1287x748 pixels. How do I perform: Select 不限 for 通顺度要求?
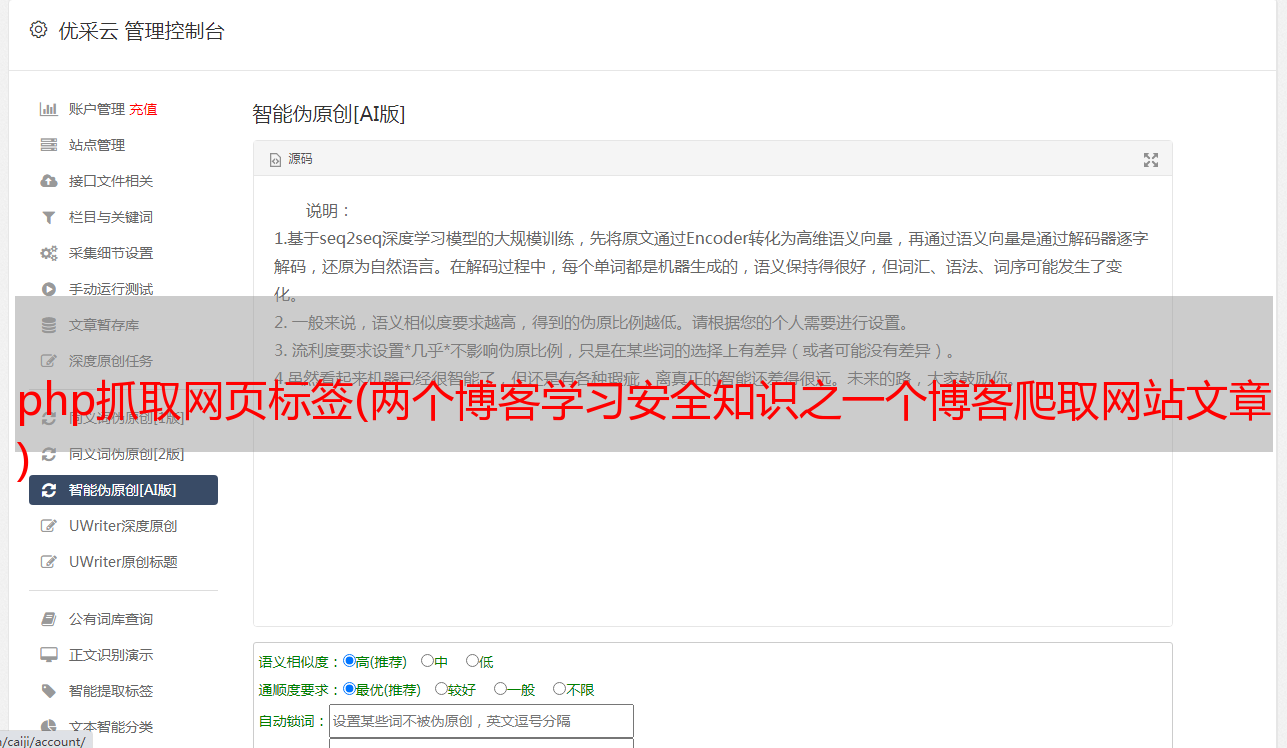pyautogui.click(x=559, y=689)
